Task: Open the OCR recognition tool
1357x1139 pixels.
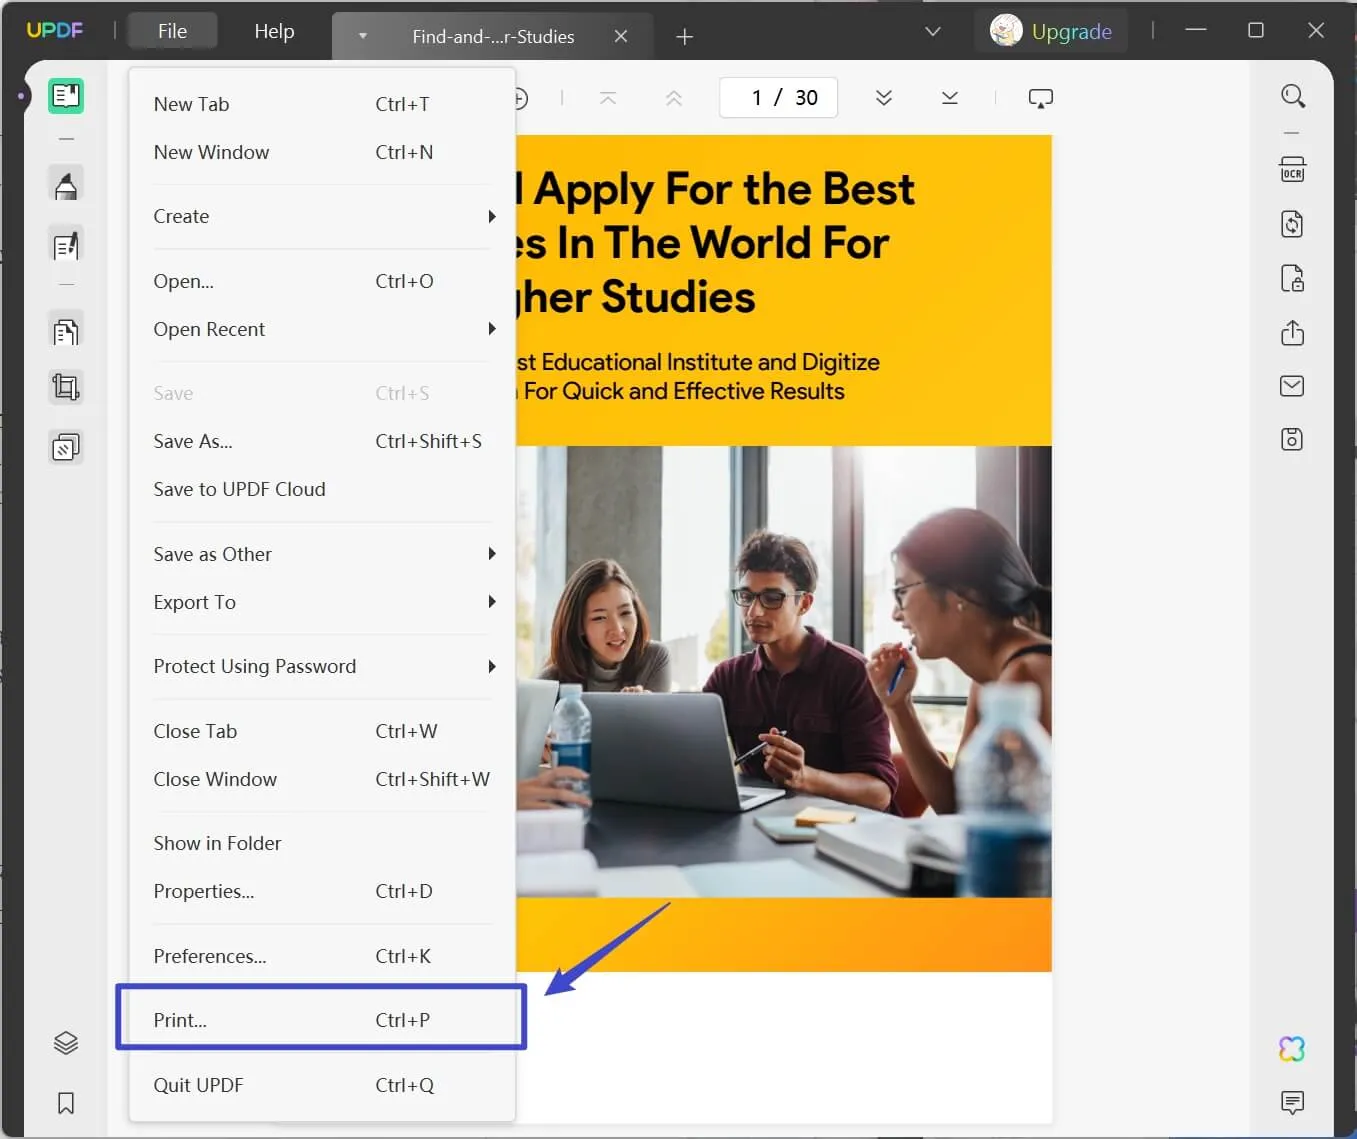Action: 1292,170
